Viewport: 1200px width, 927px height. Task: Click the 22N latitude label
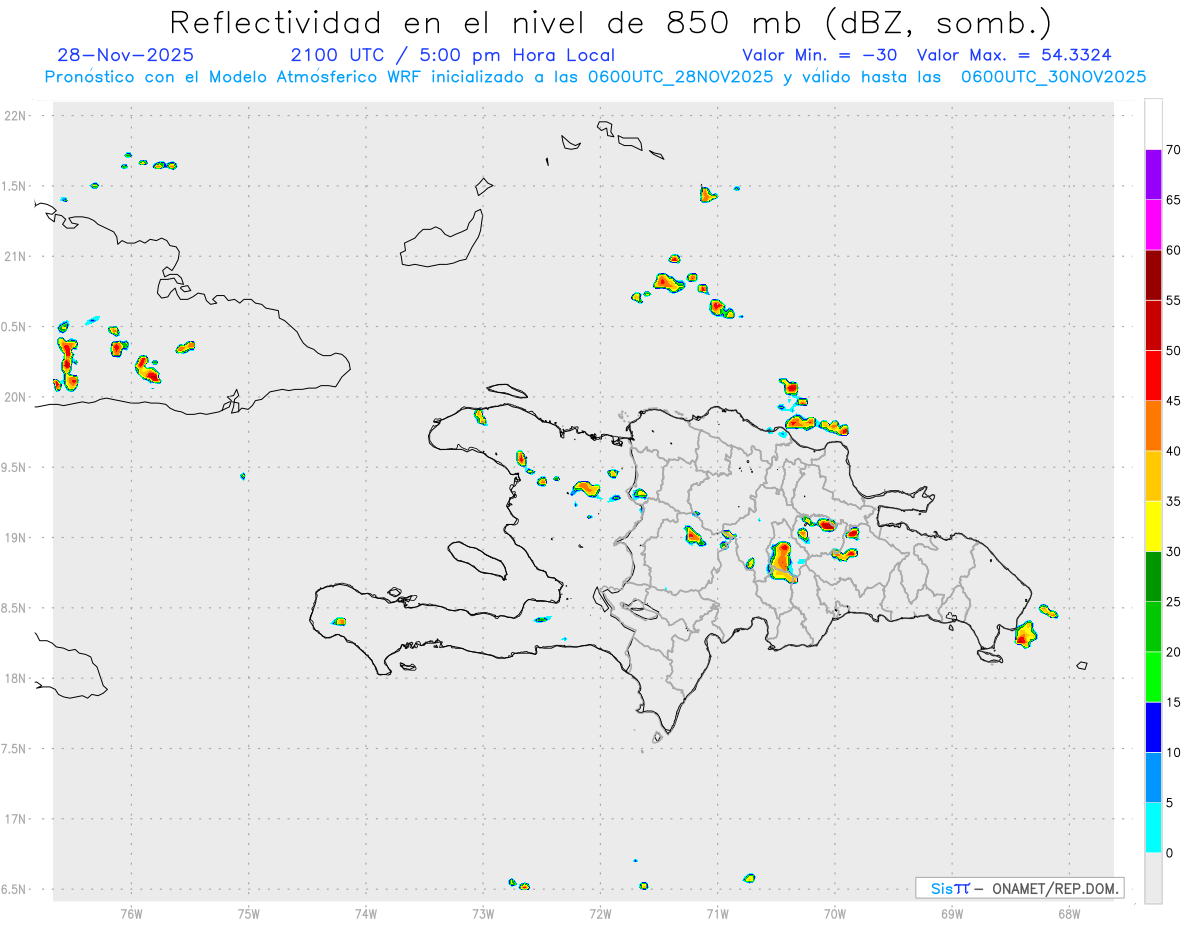click(17, 115)
